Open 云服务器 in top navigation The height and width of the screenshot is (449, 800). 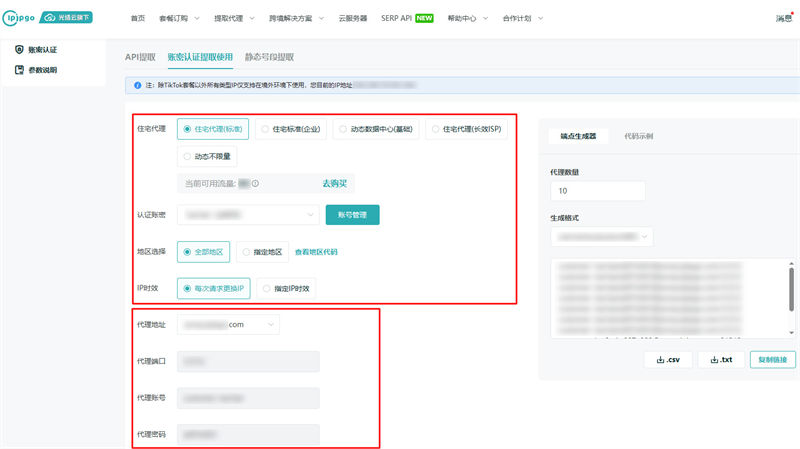(x=353, y=18)
